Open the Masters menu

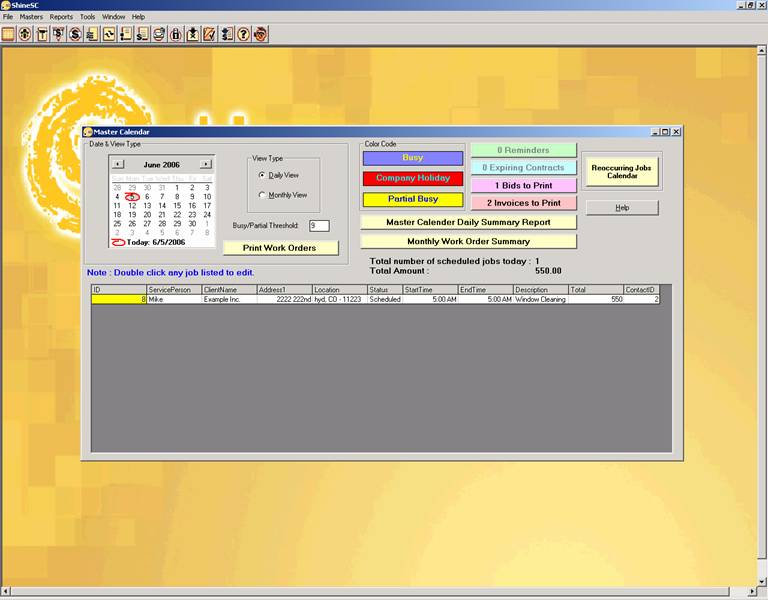31,17
